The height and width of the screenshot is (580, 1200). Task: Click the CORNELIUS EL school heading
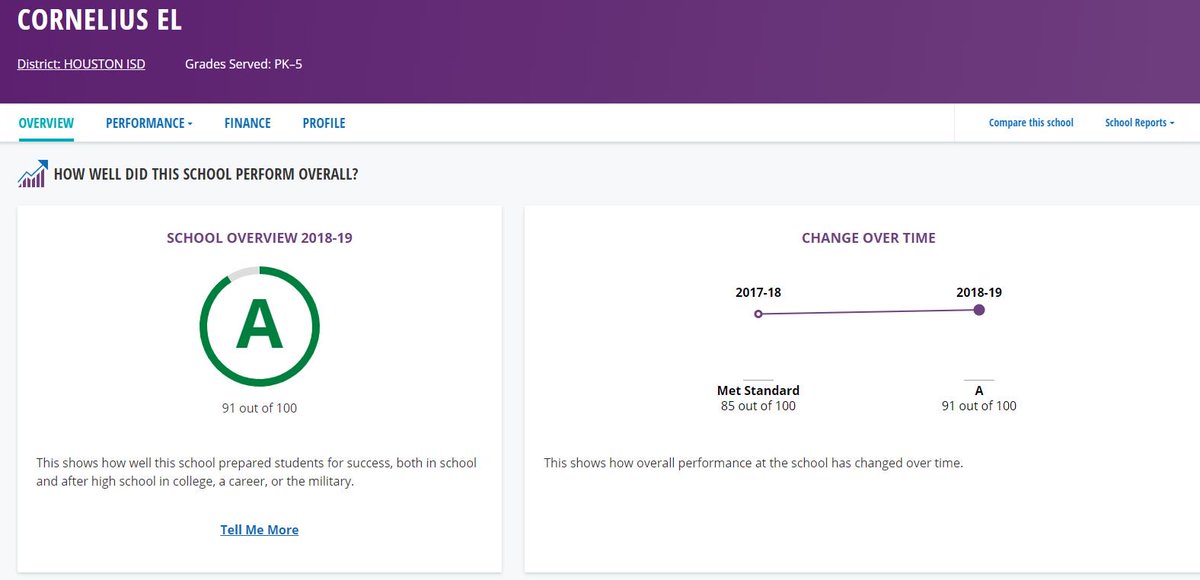click(100, 19)
